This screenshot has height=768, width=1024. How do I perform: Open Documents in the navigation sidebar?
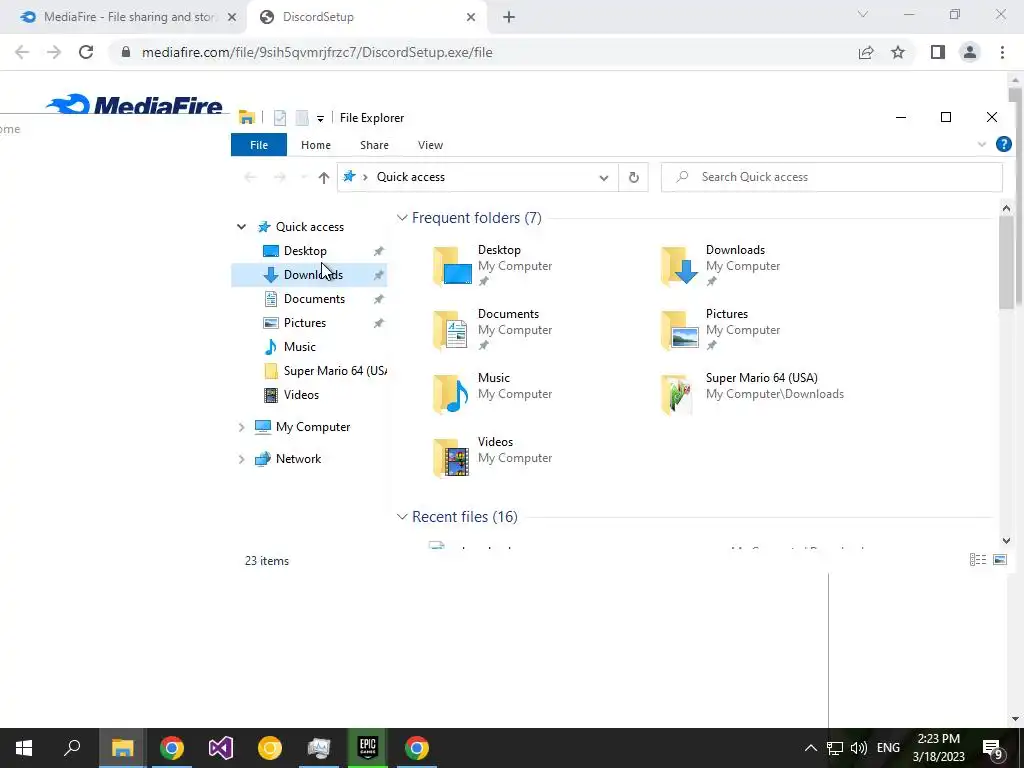click(x=314, y=299)
